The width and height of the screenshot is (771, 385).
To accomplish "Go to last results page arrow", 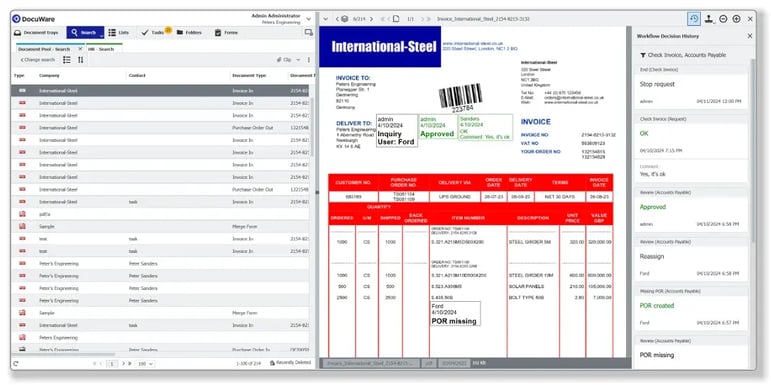I will click(x=130, y=363).
